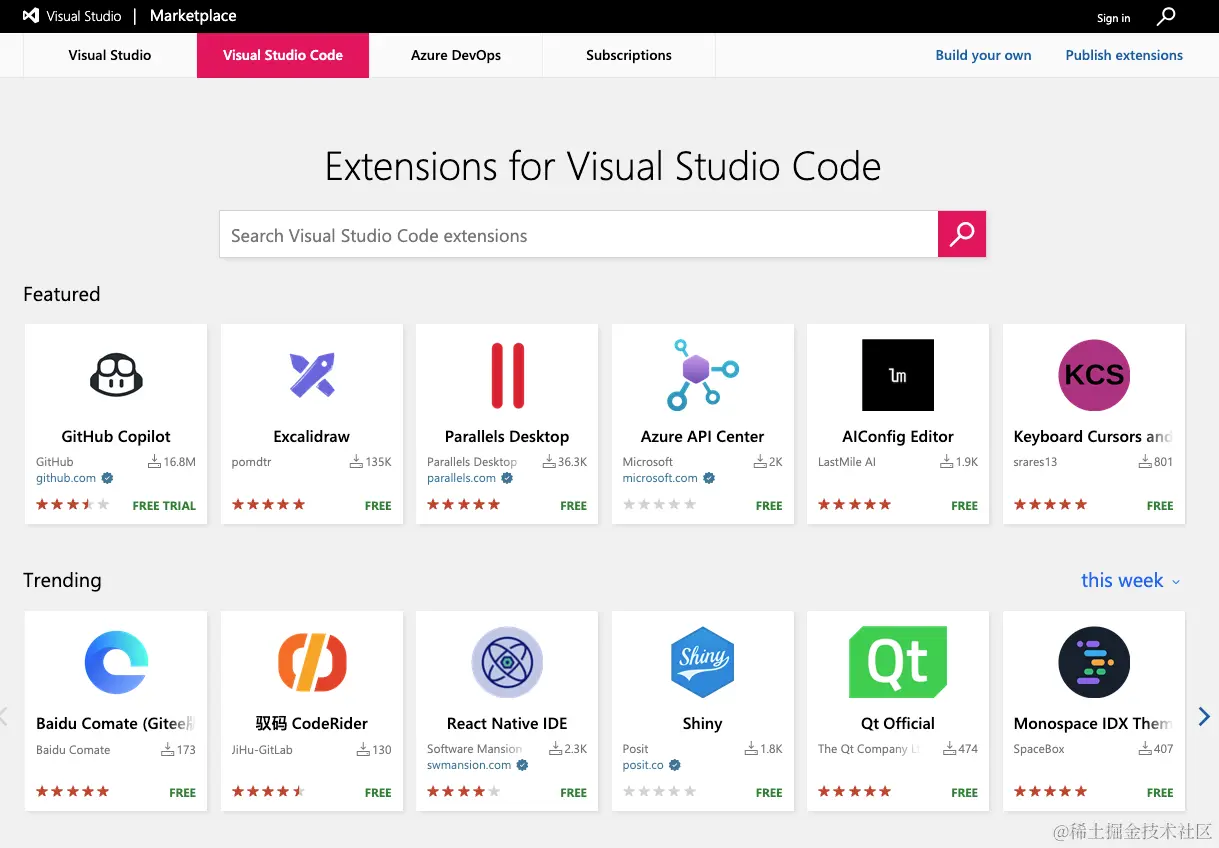Screen dimensions: 1219x848
Task: Visit the microsoft.com publisher link
Action: [x=660, y=479]
